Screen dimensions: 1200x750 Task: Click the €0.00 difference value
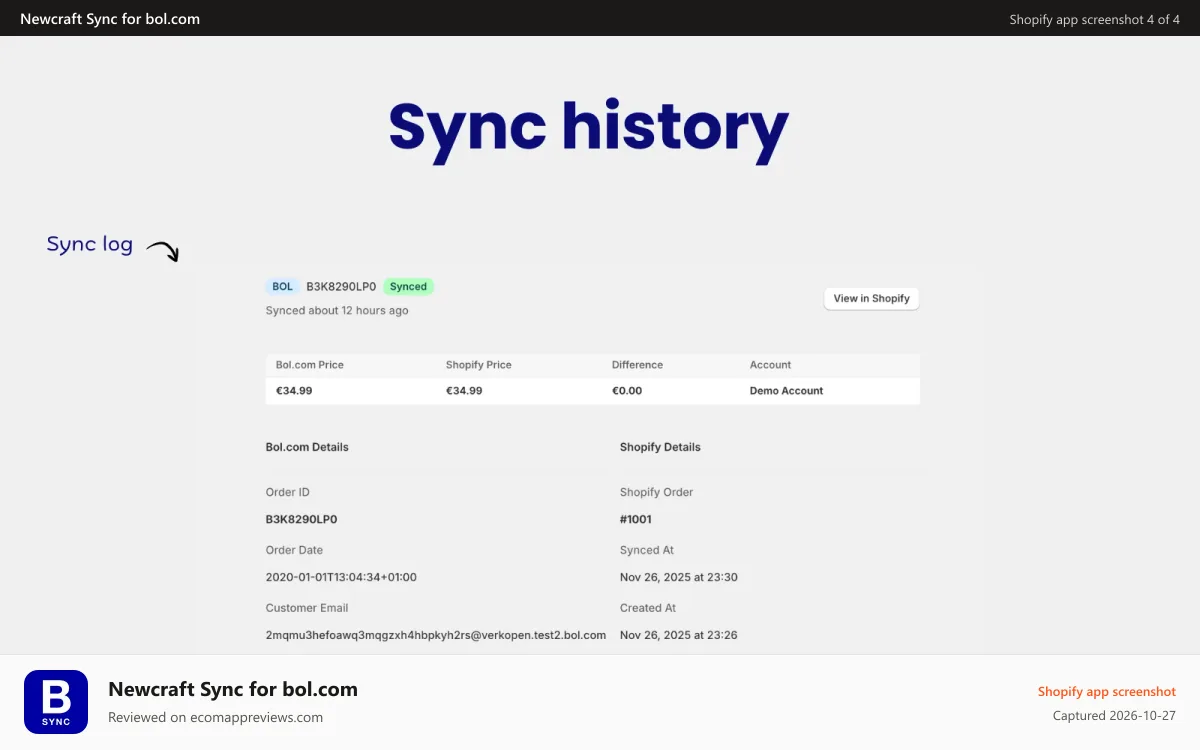coord(627,391)
